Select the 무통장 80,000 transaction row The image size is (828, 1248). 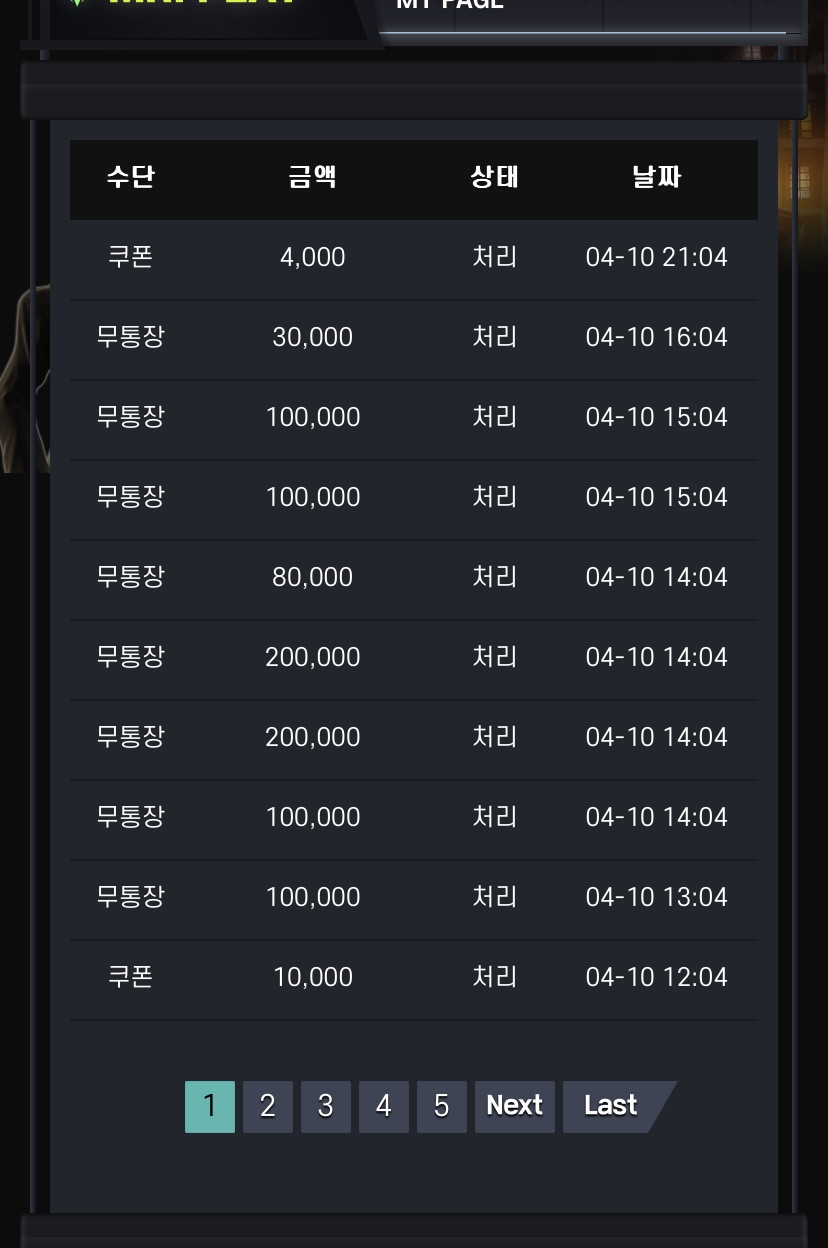(x=413, y=579)
